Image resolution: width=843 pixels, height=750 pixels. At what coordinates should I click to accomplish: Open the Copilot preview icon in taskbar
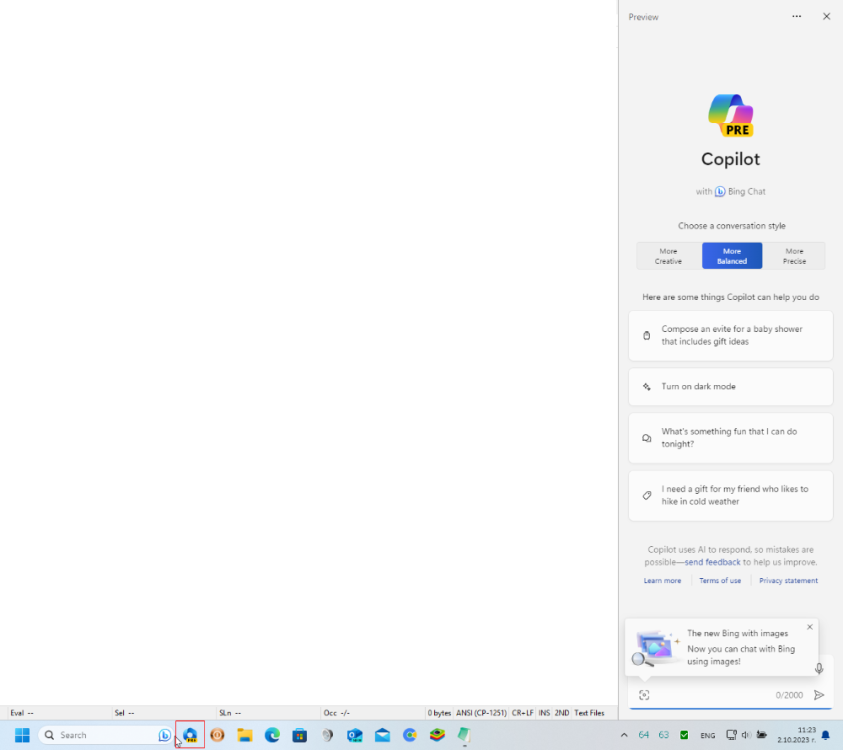(190, 734)
